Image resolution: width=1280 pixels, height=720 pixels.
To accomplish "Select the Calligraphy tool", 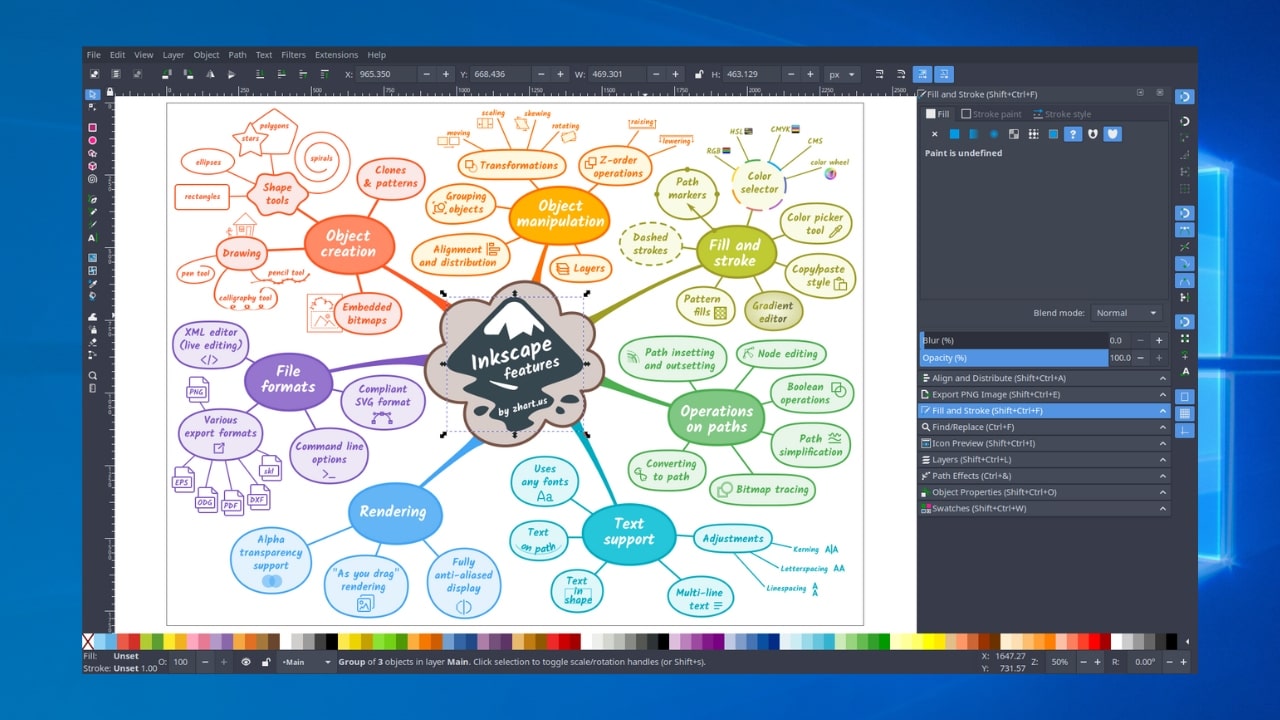I will tap(93, 224).
